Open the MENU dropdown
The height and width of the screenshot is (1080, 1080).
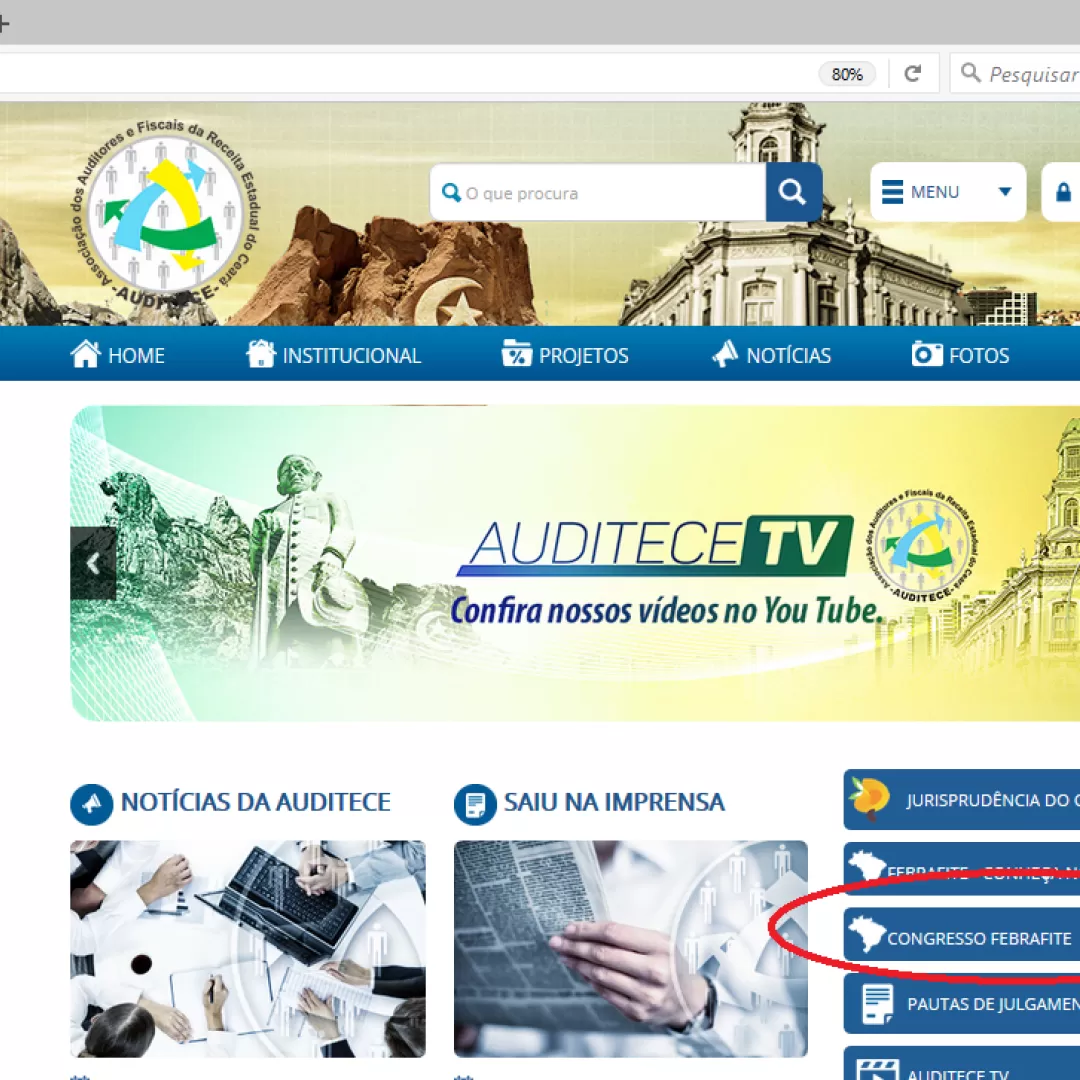(948, 191)
